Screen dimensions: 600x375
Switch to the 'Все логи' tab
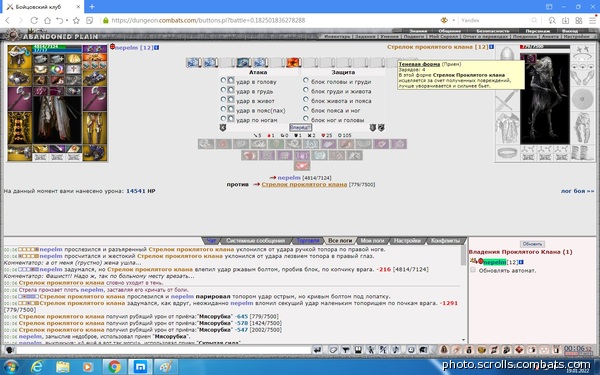[x=340, y=241]
